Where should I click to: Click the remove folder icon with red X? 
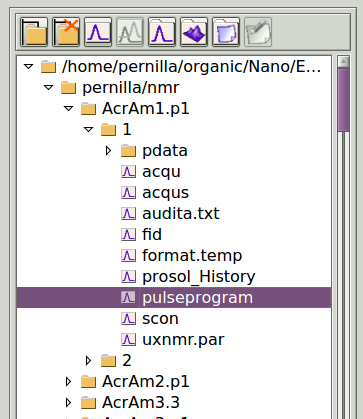(x=66, y=32)
